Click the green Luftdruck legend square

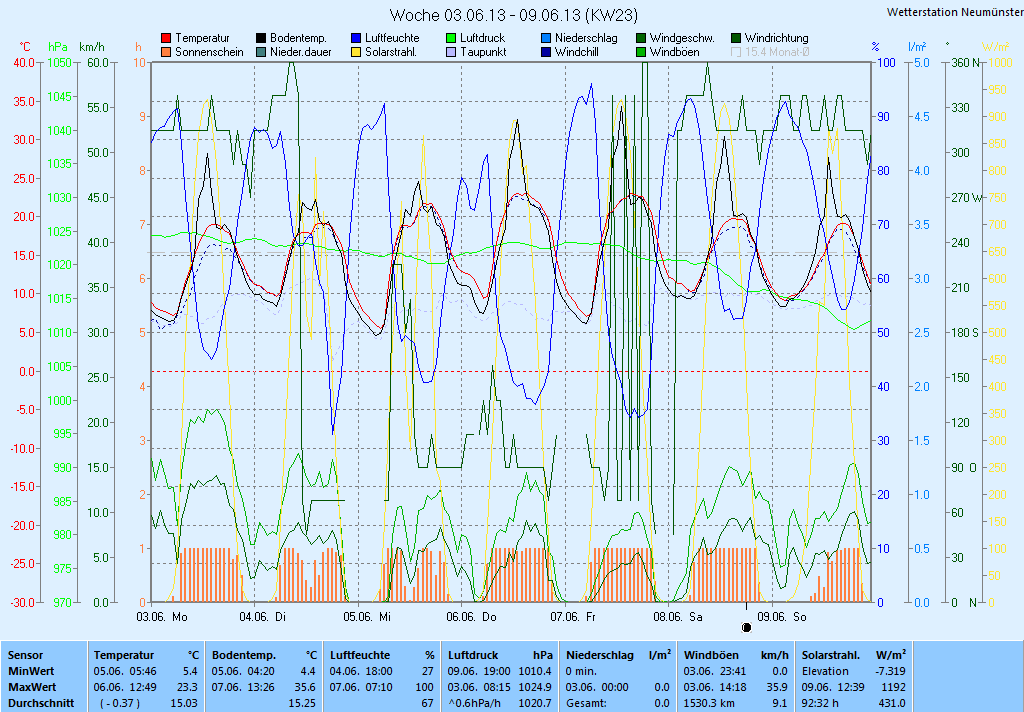[x=451, y=38]
